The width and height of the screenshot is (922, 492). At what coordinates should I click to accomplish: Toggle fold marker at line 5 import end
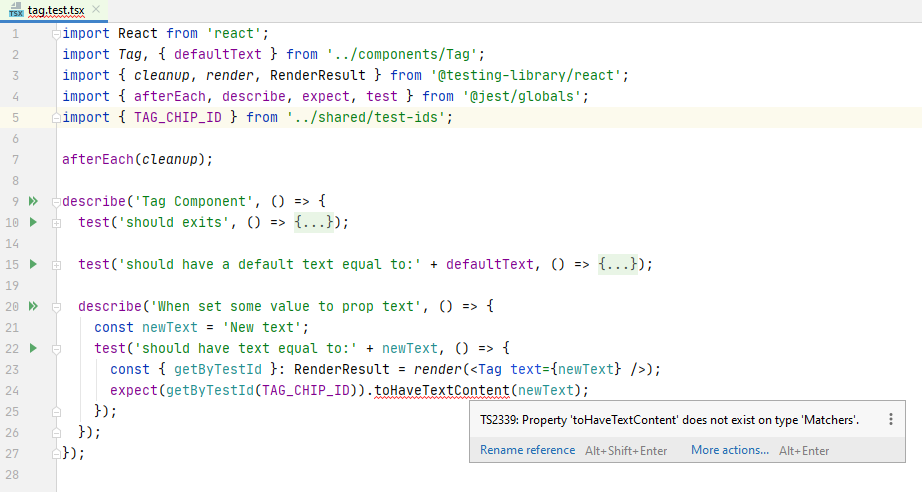click(x=56, y=118)
